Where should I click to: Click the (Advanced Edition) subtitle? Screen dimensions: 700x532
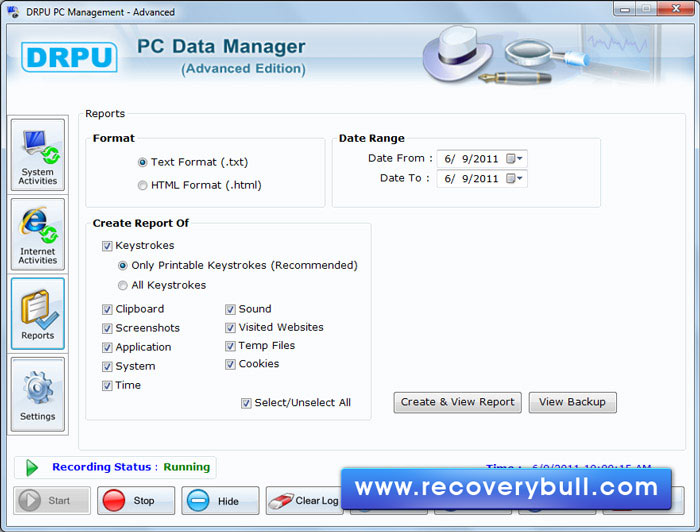pyautogui.click(x=243, y=69)
